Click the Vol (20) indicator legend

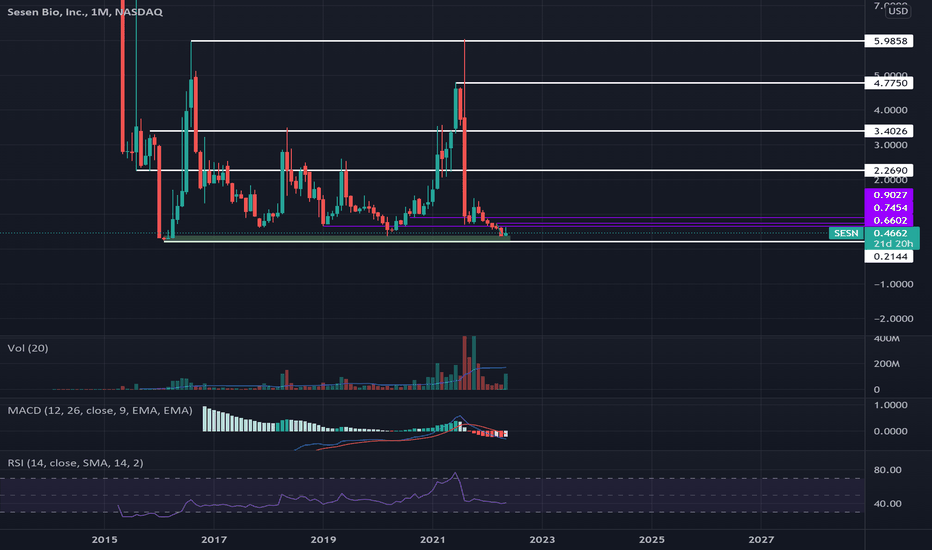[28, 348]
